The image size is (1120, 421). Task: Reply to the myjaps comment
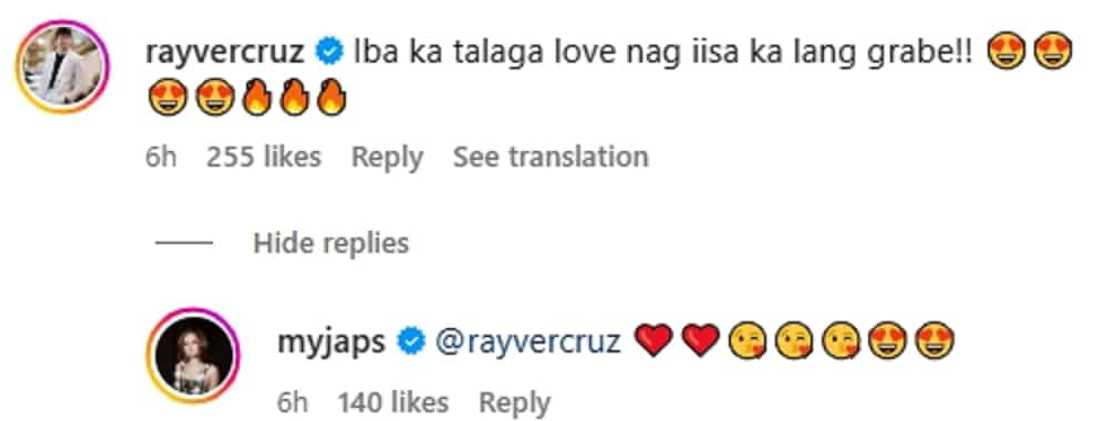[514, 403]
